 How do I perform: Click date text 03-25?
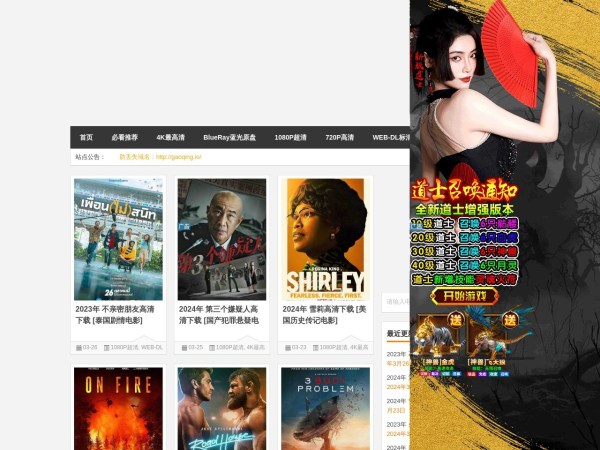(x=196, y=347)
